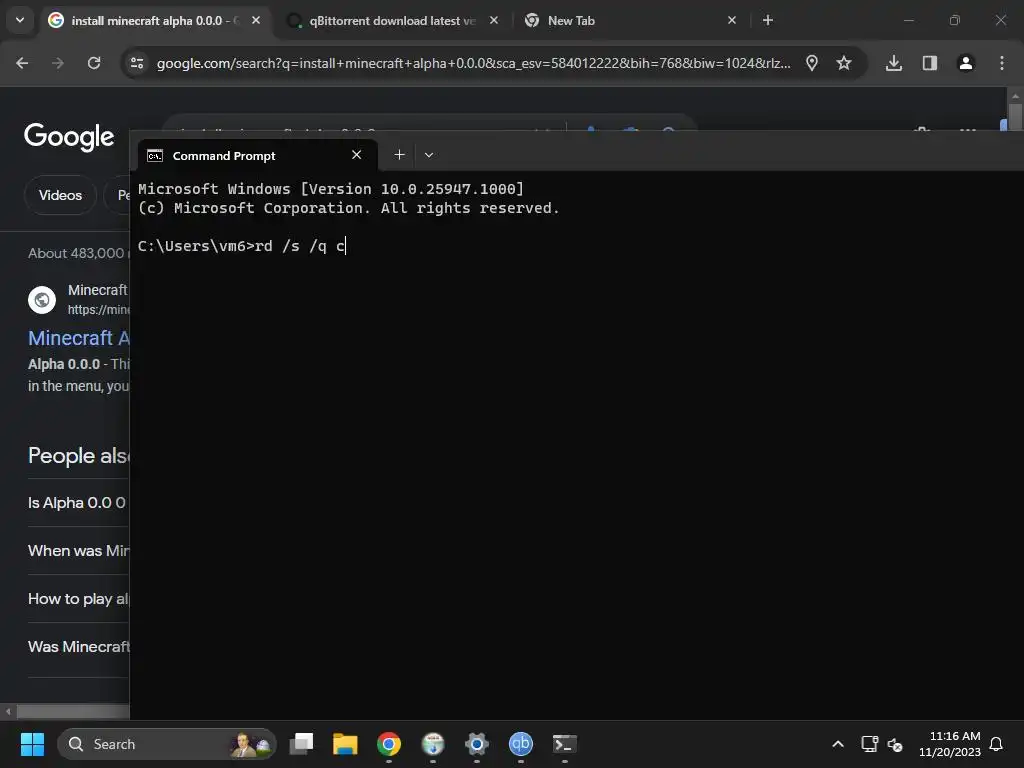
Task: Expand the 'When was Min...' question
Action: (x=78, y=551)
